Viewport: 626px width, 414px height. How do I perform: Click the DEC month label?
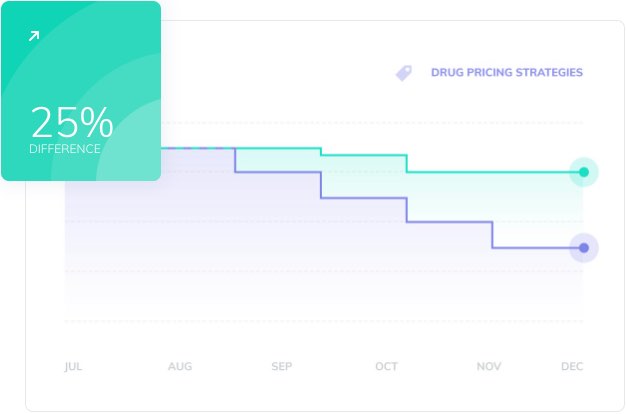tap(572, 367)
